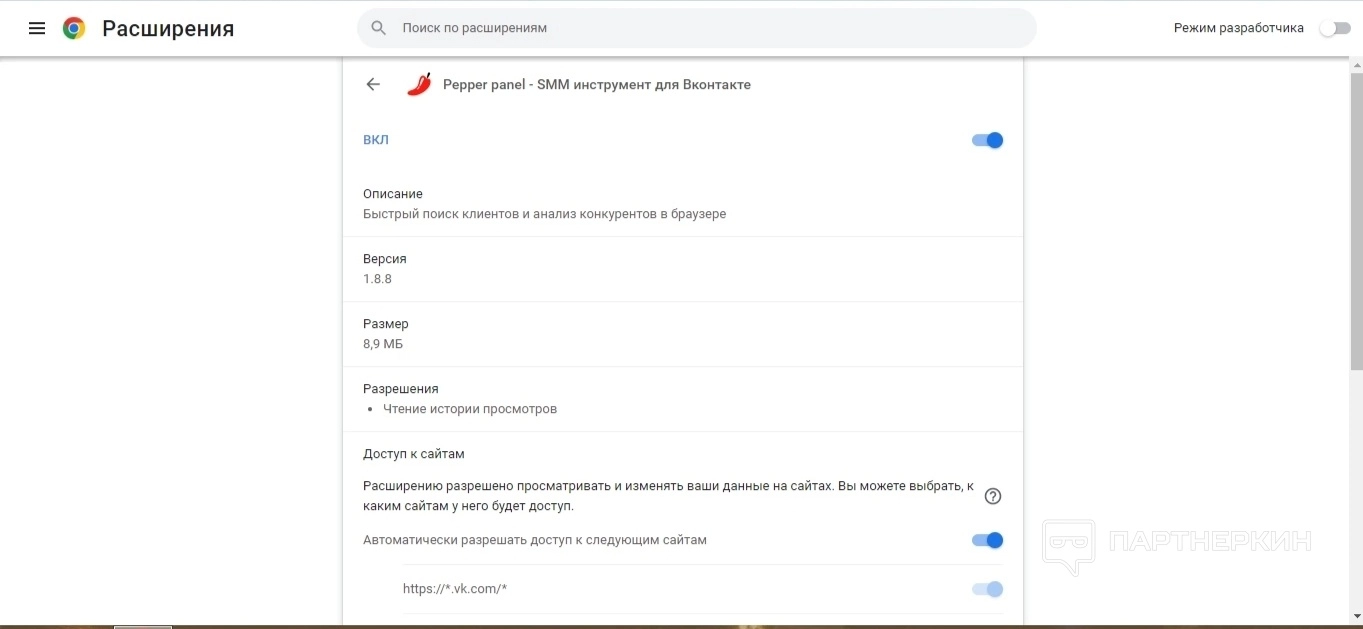Toggle automatic site access permission

point(987,540)
